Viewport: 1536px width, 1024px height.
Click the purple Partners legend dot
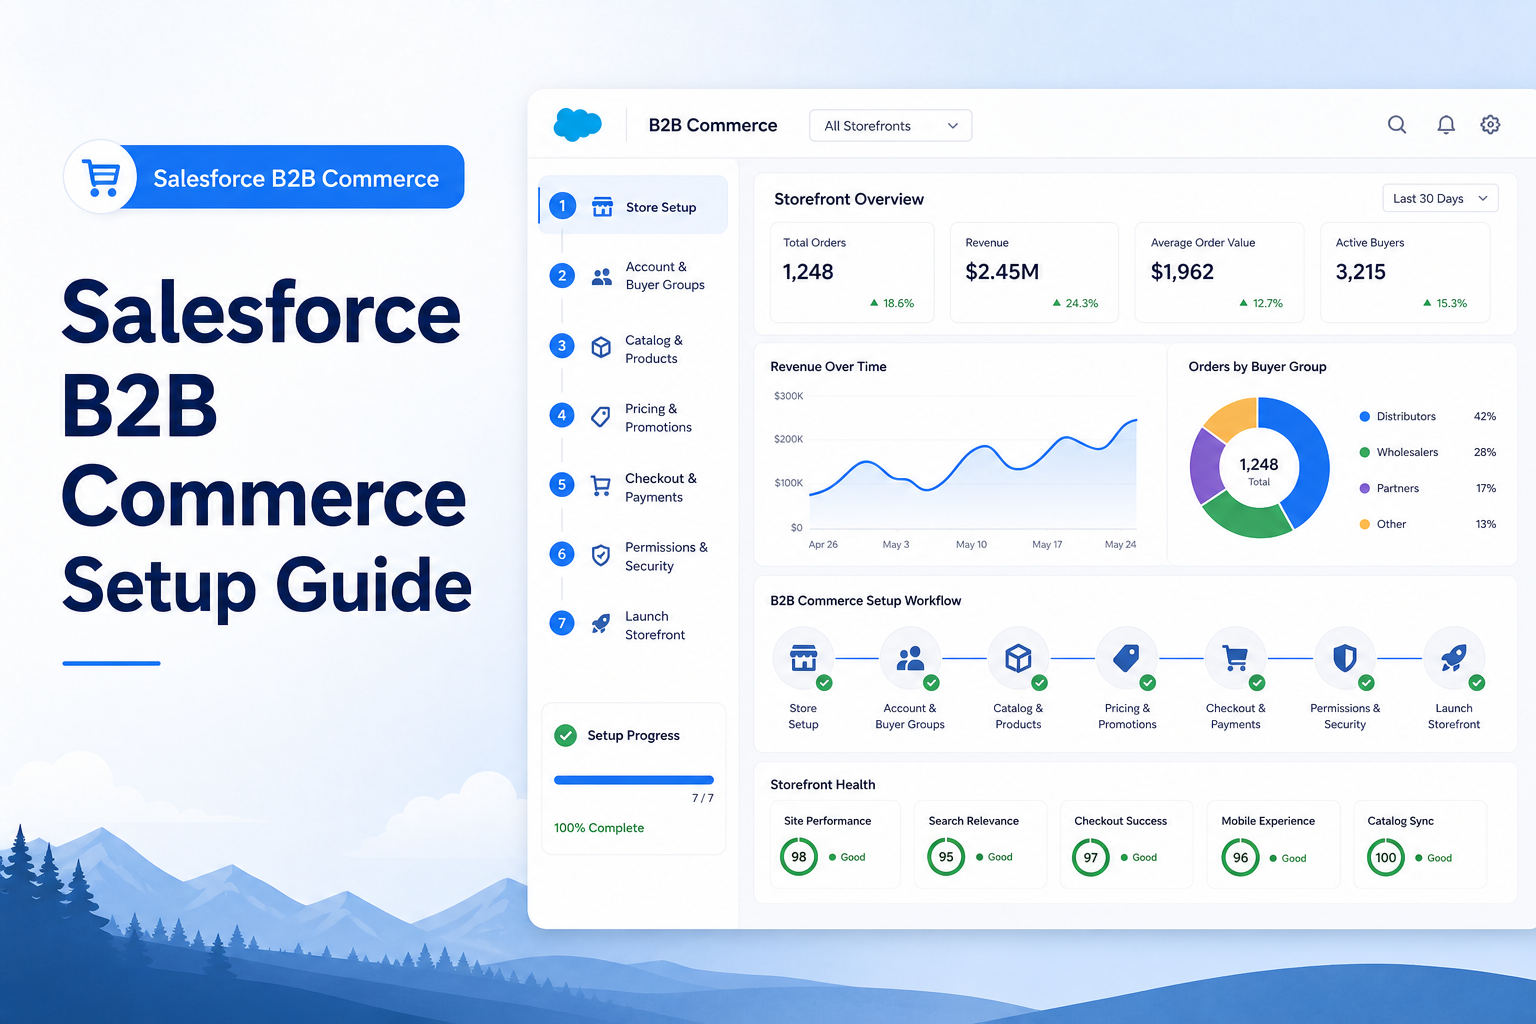pyautogui.click(x=1364, y=488)
